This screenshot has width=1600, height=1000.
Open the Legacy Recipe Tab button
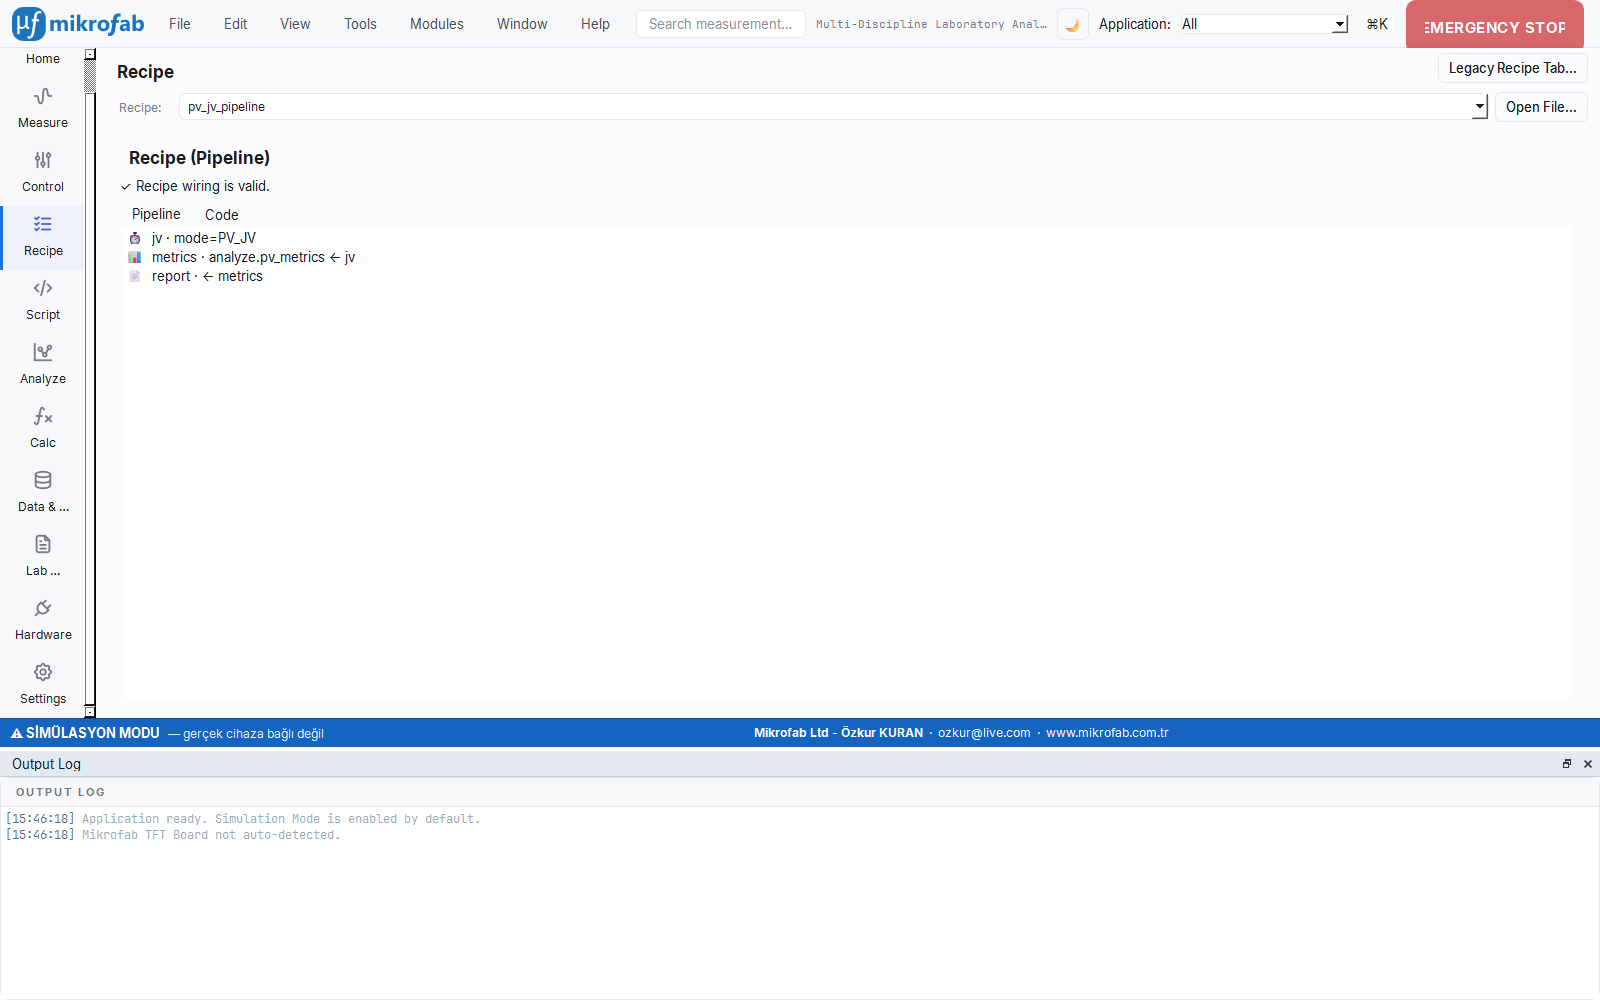pos(1512,68)
